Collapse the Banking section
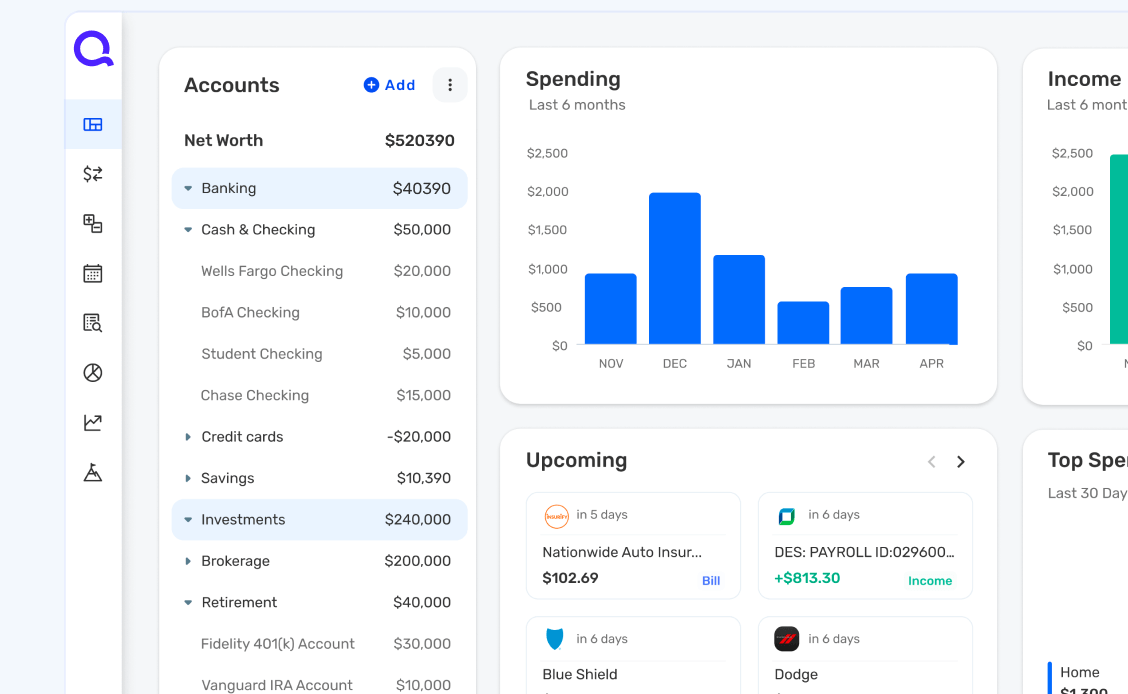This screenshot has height=694, width=1128. 188,188
